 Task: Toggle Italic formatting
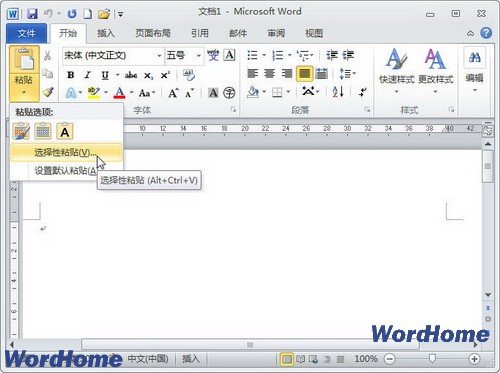pos(88,75)
